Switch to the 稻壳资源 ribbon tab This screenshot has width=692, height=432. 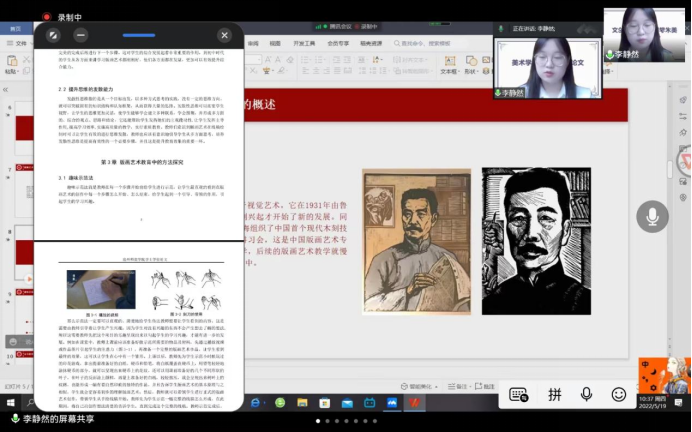[371, 43]
